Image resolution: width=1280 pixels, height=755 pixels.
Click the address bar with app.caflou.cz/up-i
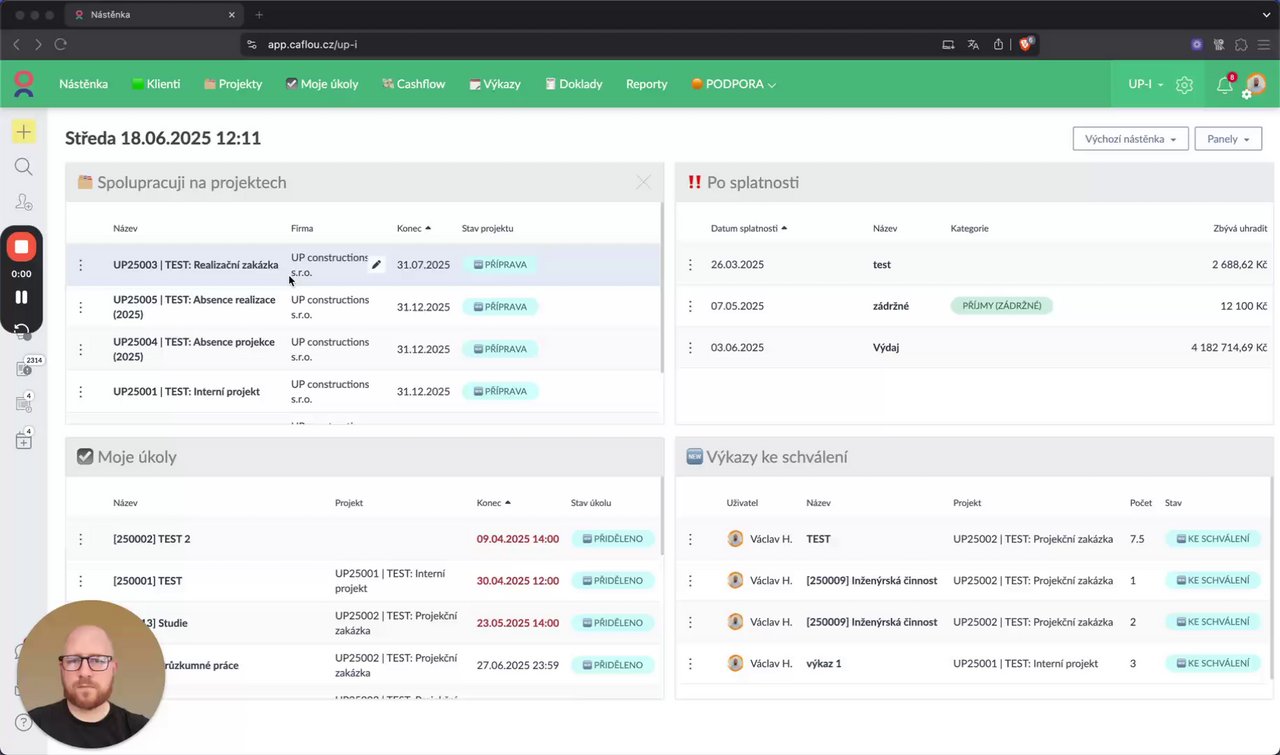pyautogui.click(x=590, y=44)
